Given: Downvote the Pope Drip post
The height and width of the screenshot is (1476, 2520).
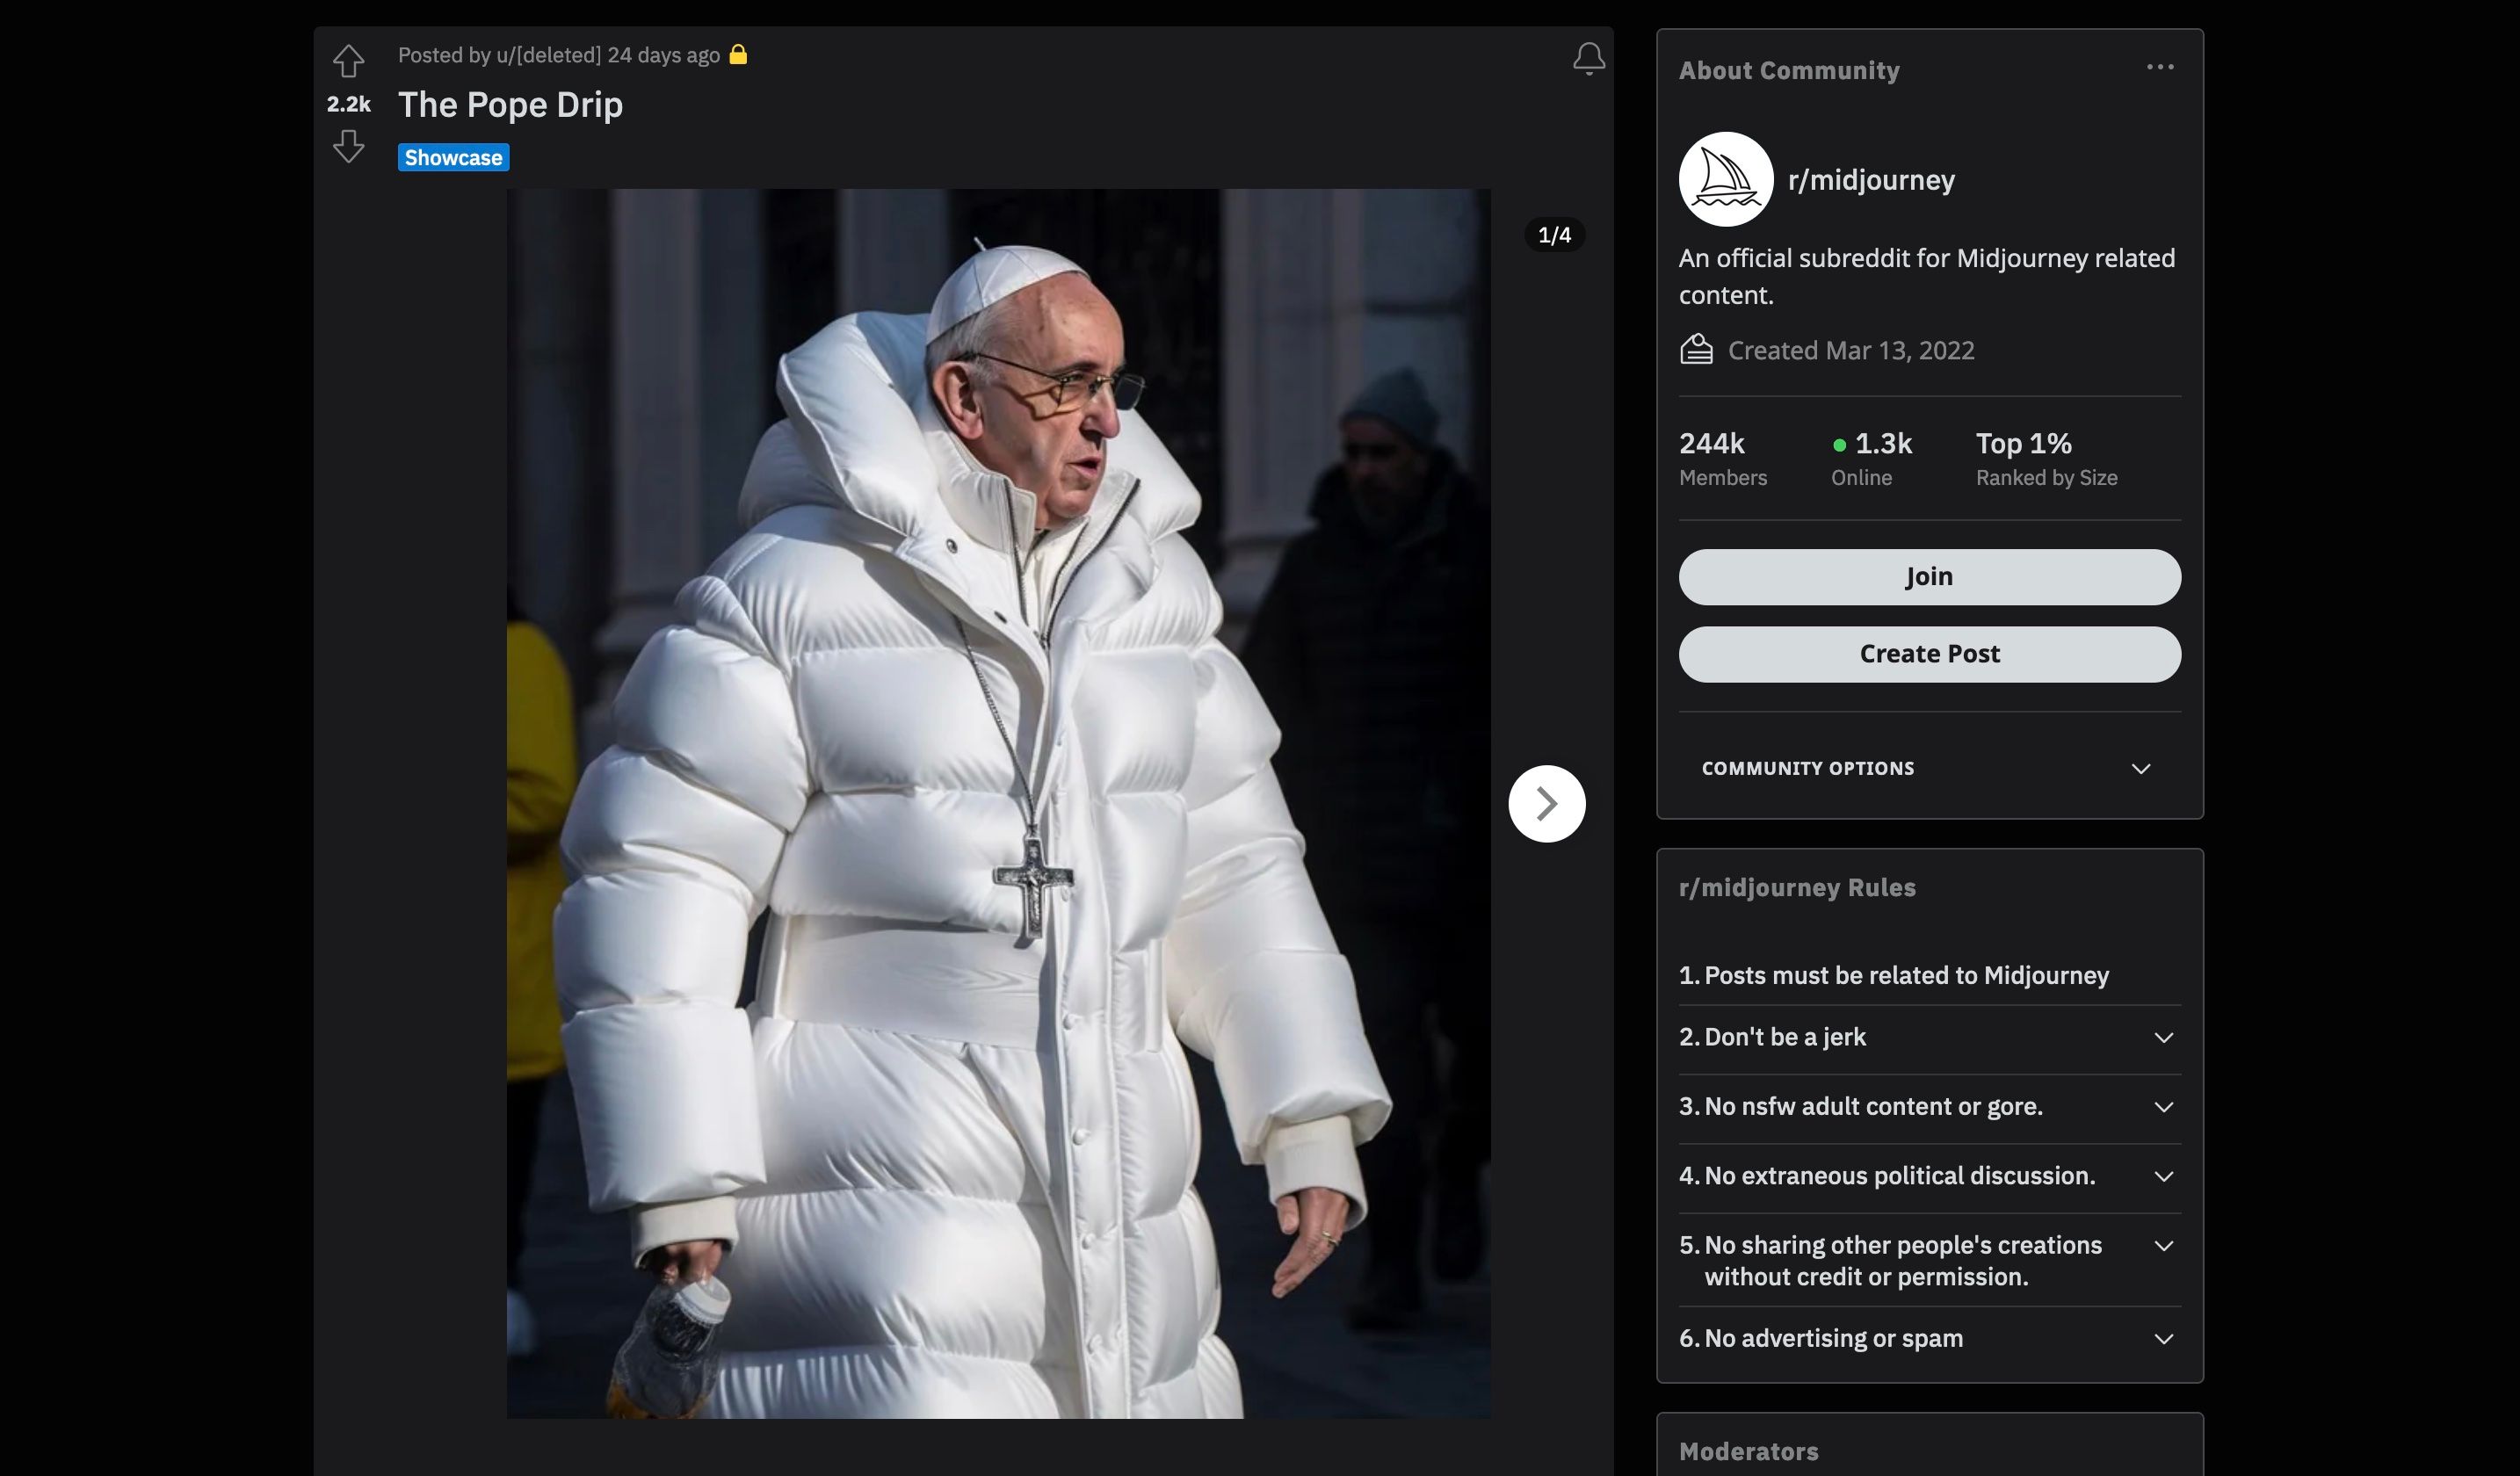Looking at the screenshot, I should pos(348,147).
